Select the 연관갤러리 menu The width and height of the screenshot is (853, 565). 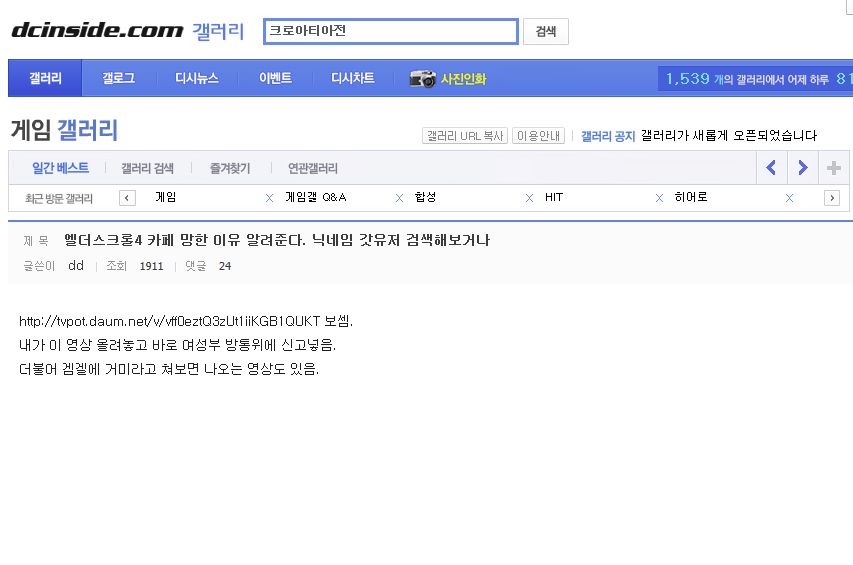pyautogui.click(x=313, y=169)
